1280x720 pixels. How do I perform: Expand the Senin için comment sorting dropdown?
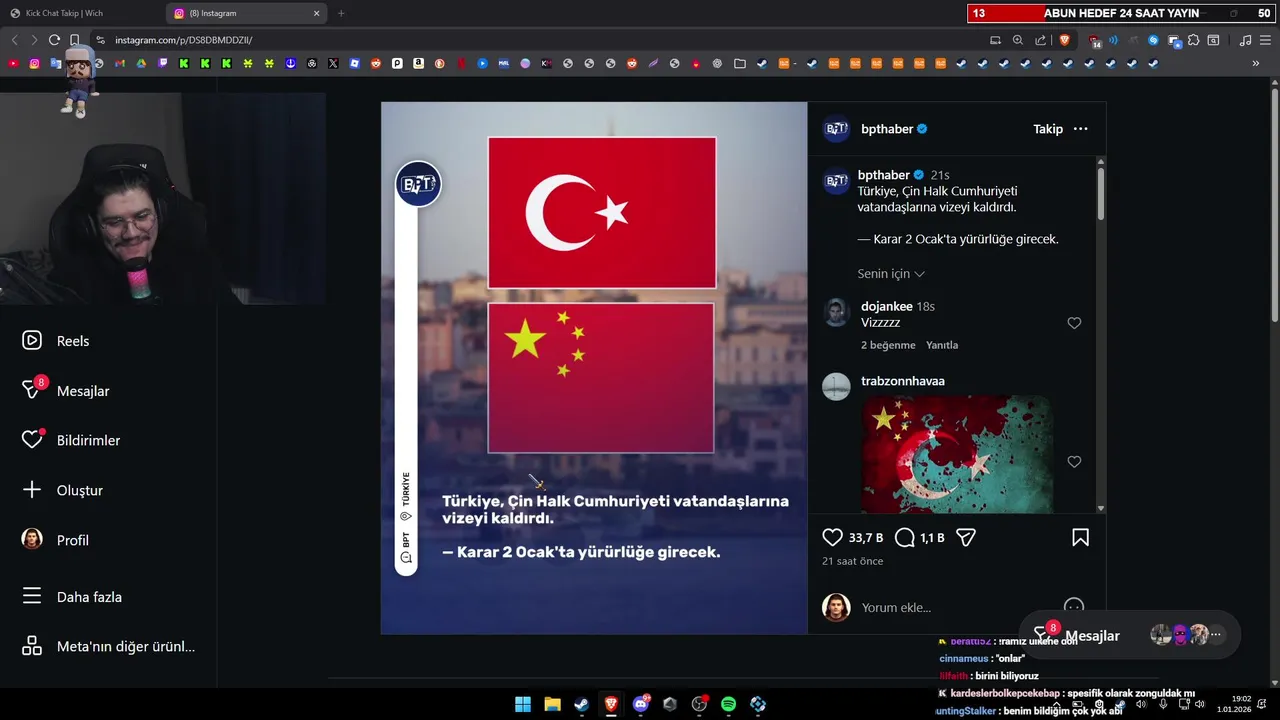click(891, 274)
